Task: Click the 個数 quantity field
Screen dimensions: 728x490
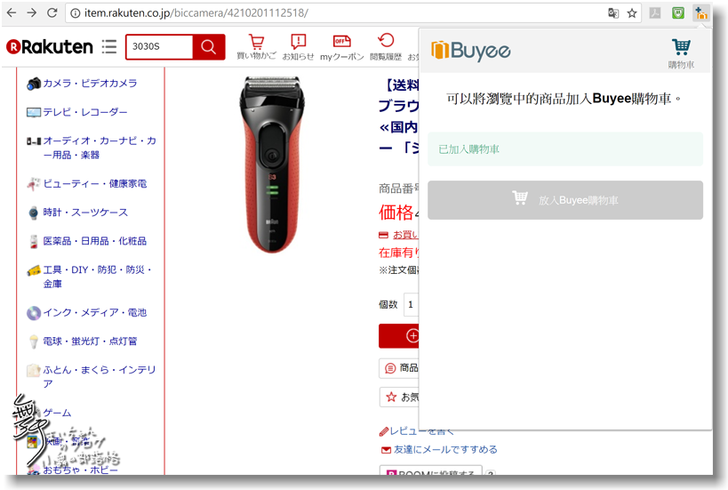Action: pyautogui.click(x=411, y=305)
